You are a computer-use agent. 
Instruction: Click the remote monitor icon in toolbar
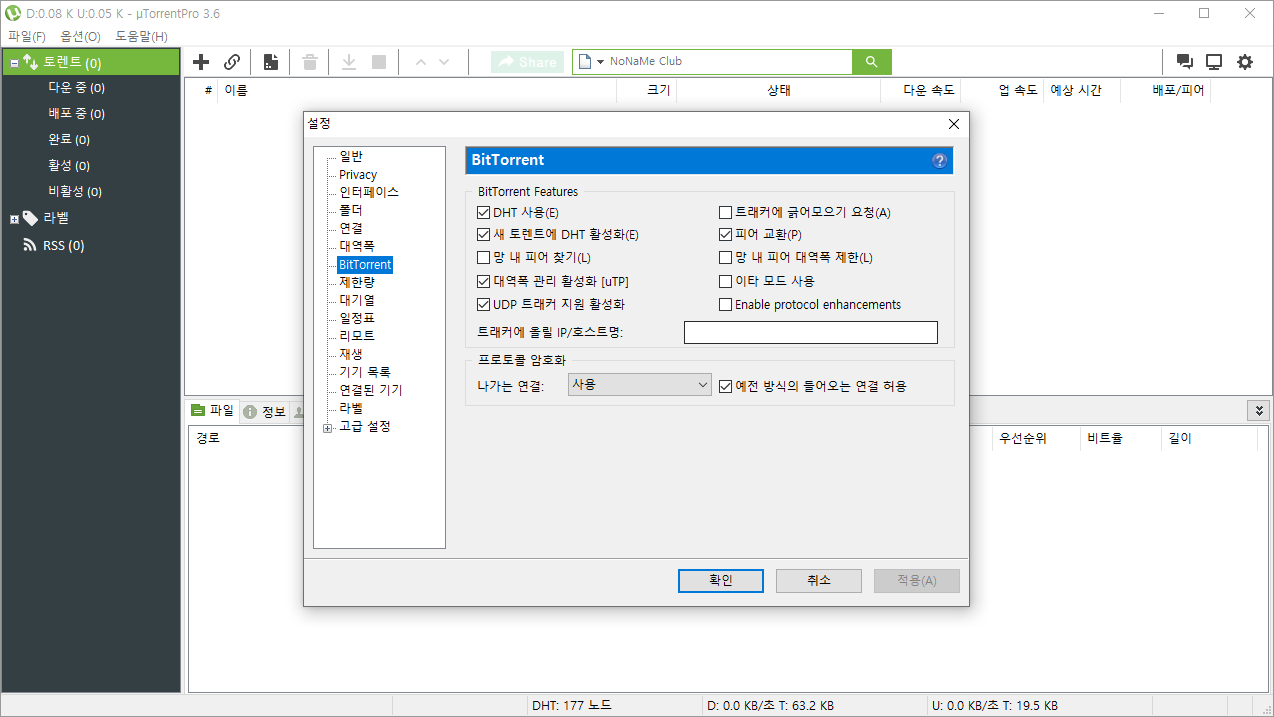click(1214, 62)
